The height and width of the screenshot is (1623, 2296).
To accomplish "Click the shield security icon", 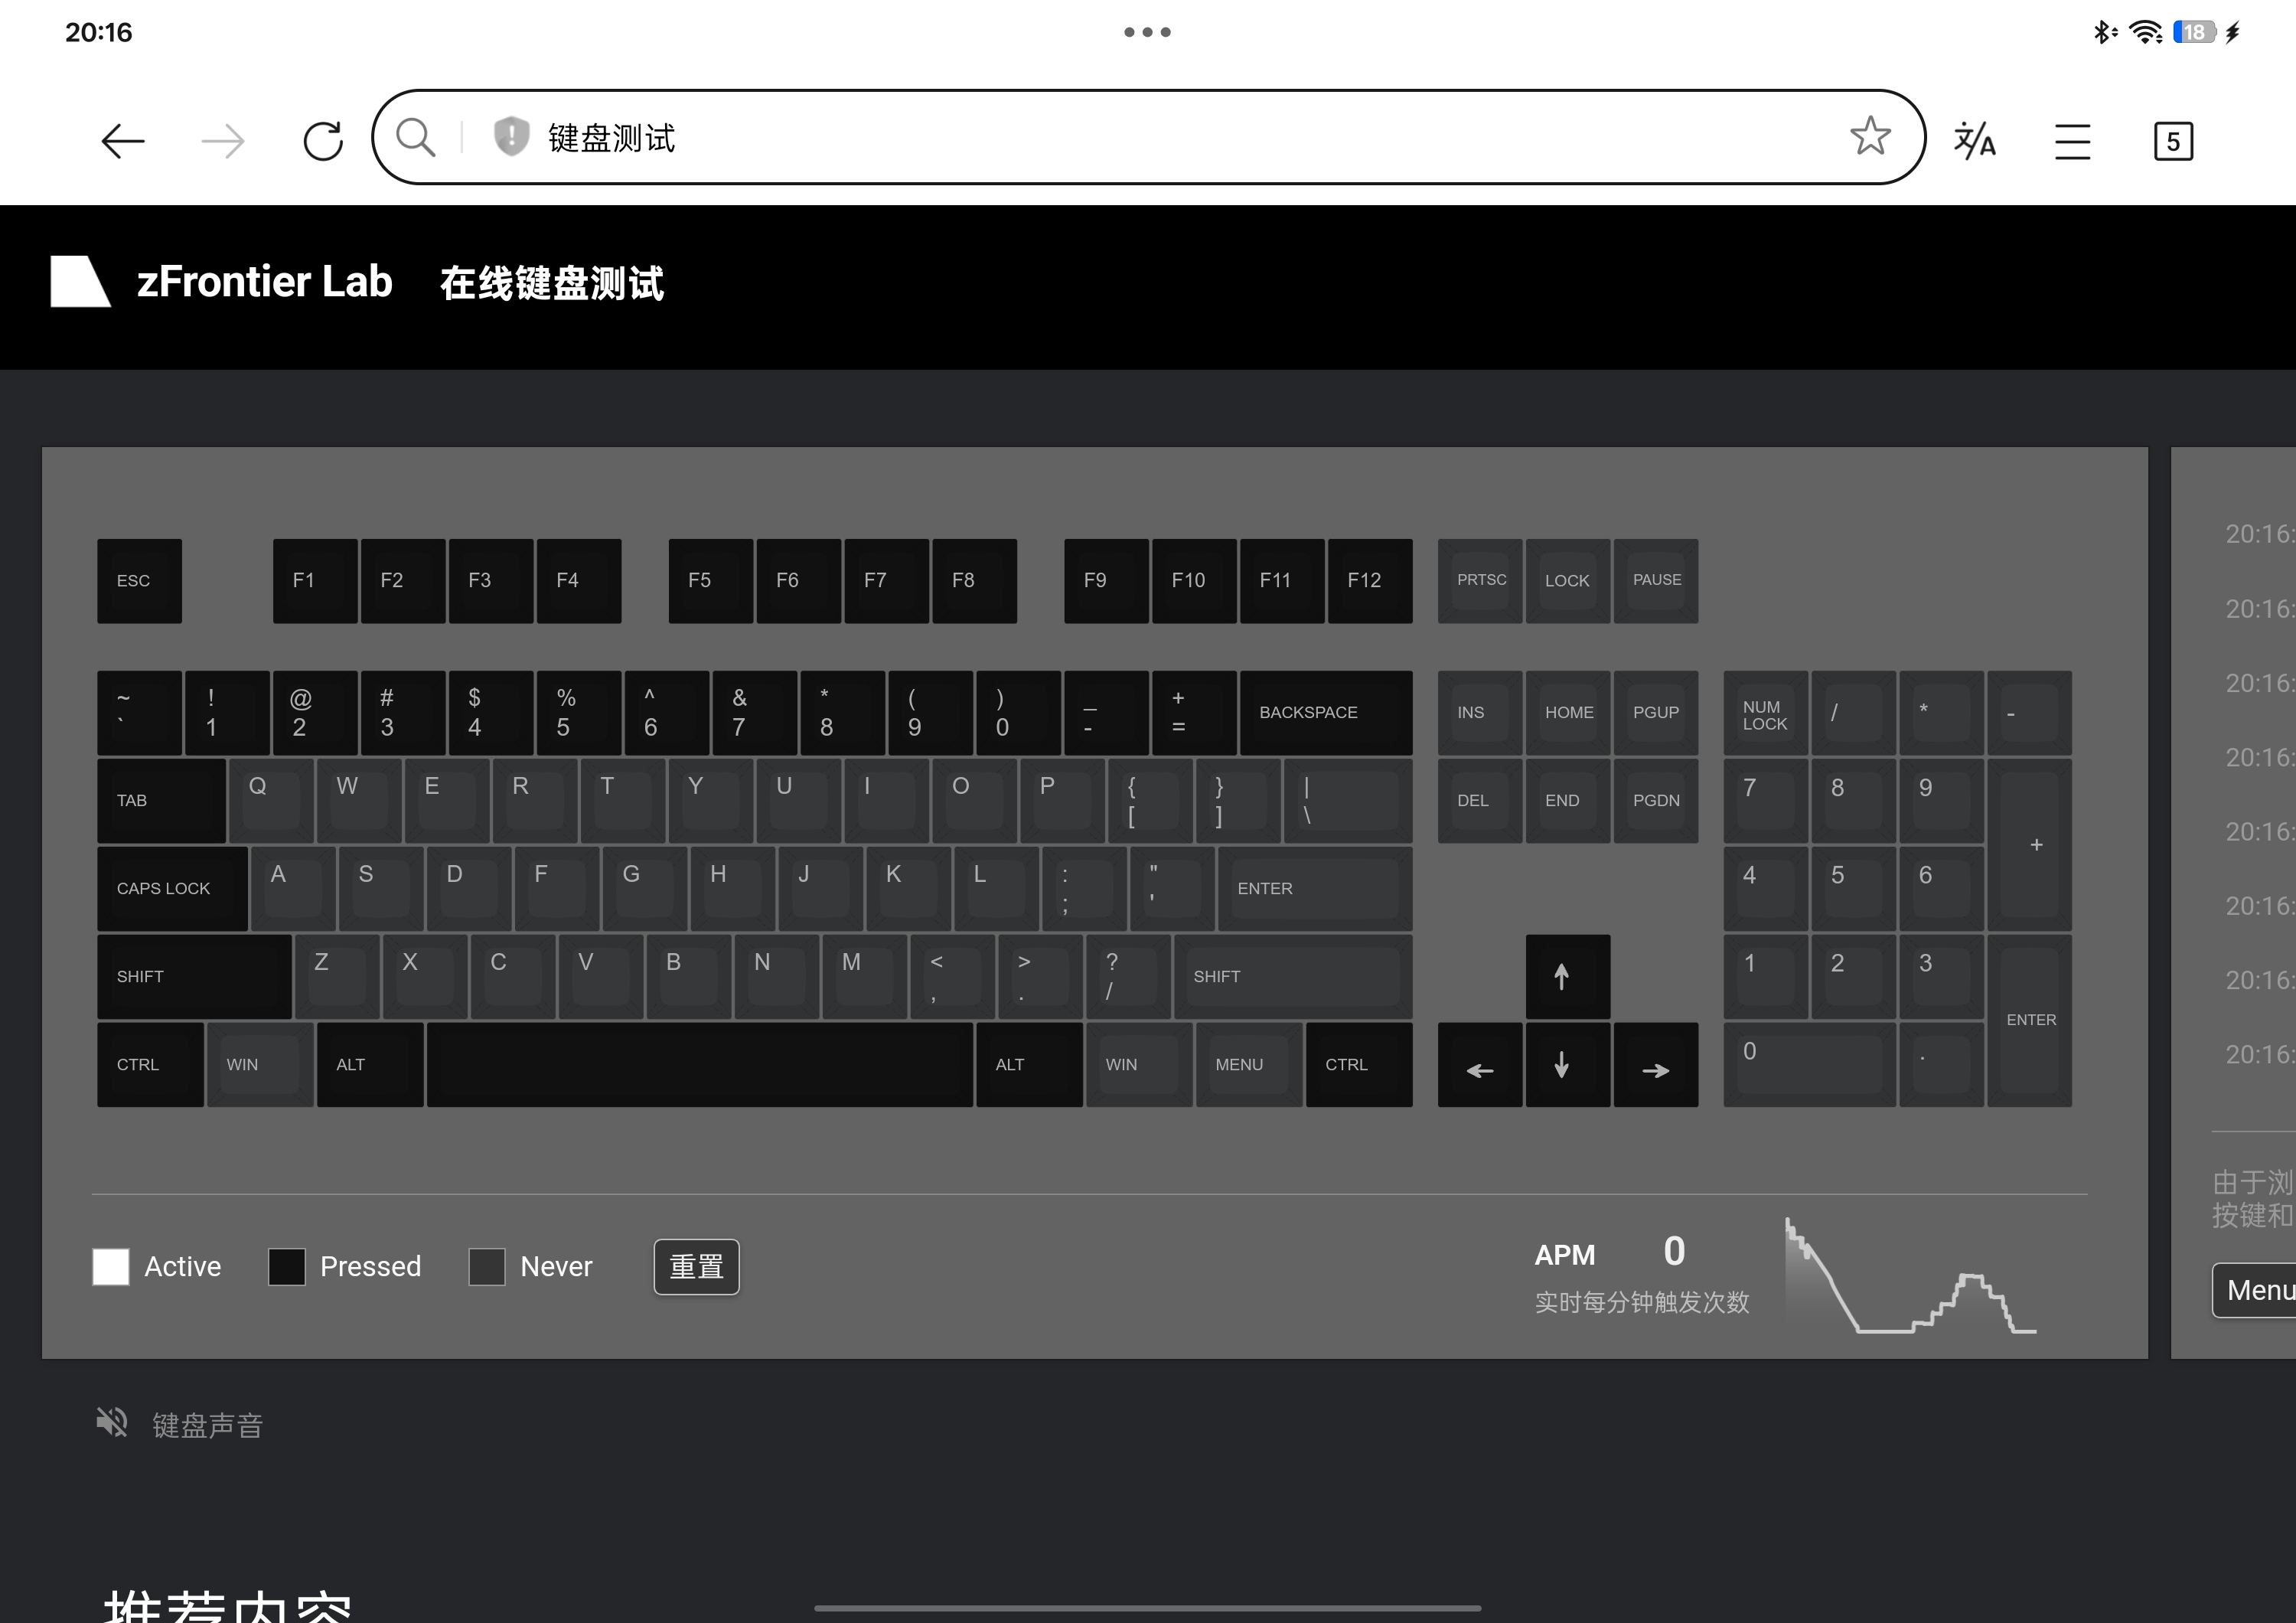I will click(x=511, y=137).
